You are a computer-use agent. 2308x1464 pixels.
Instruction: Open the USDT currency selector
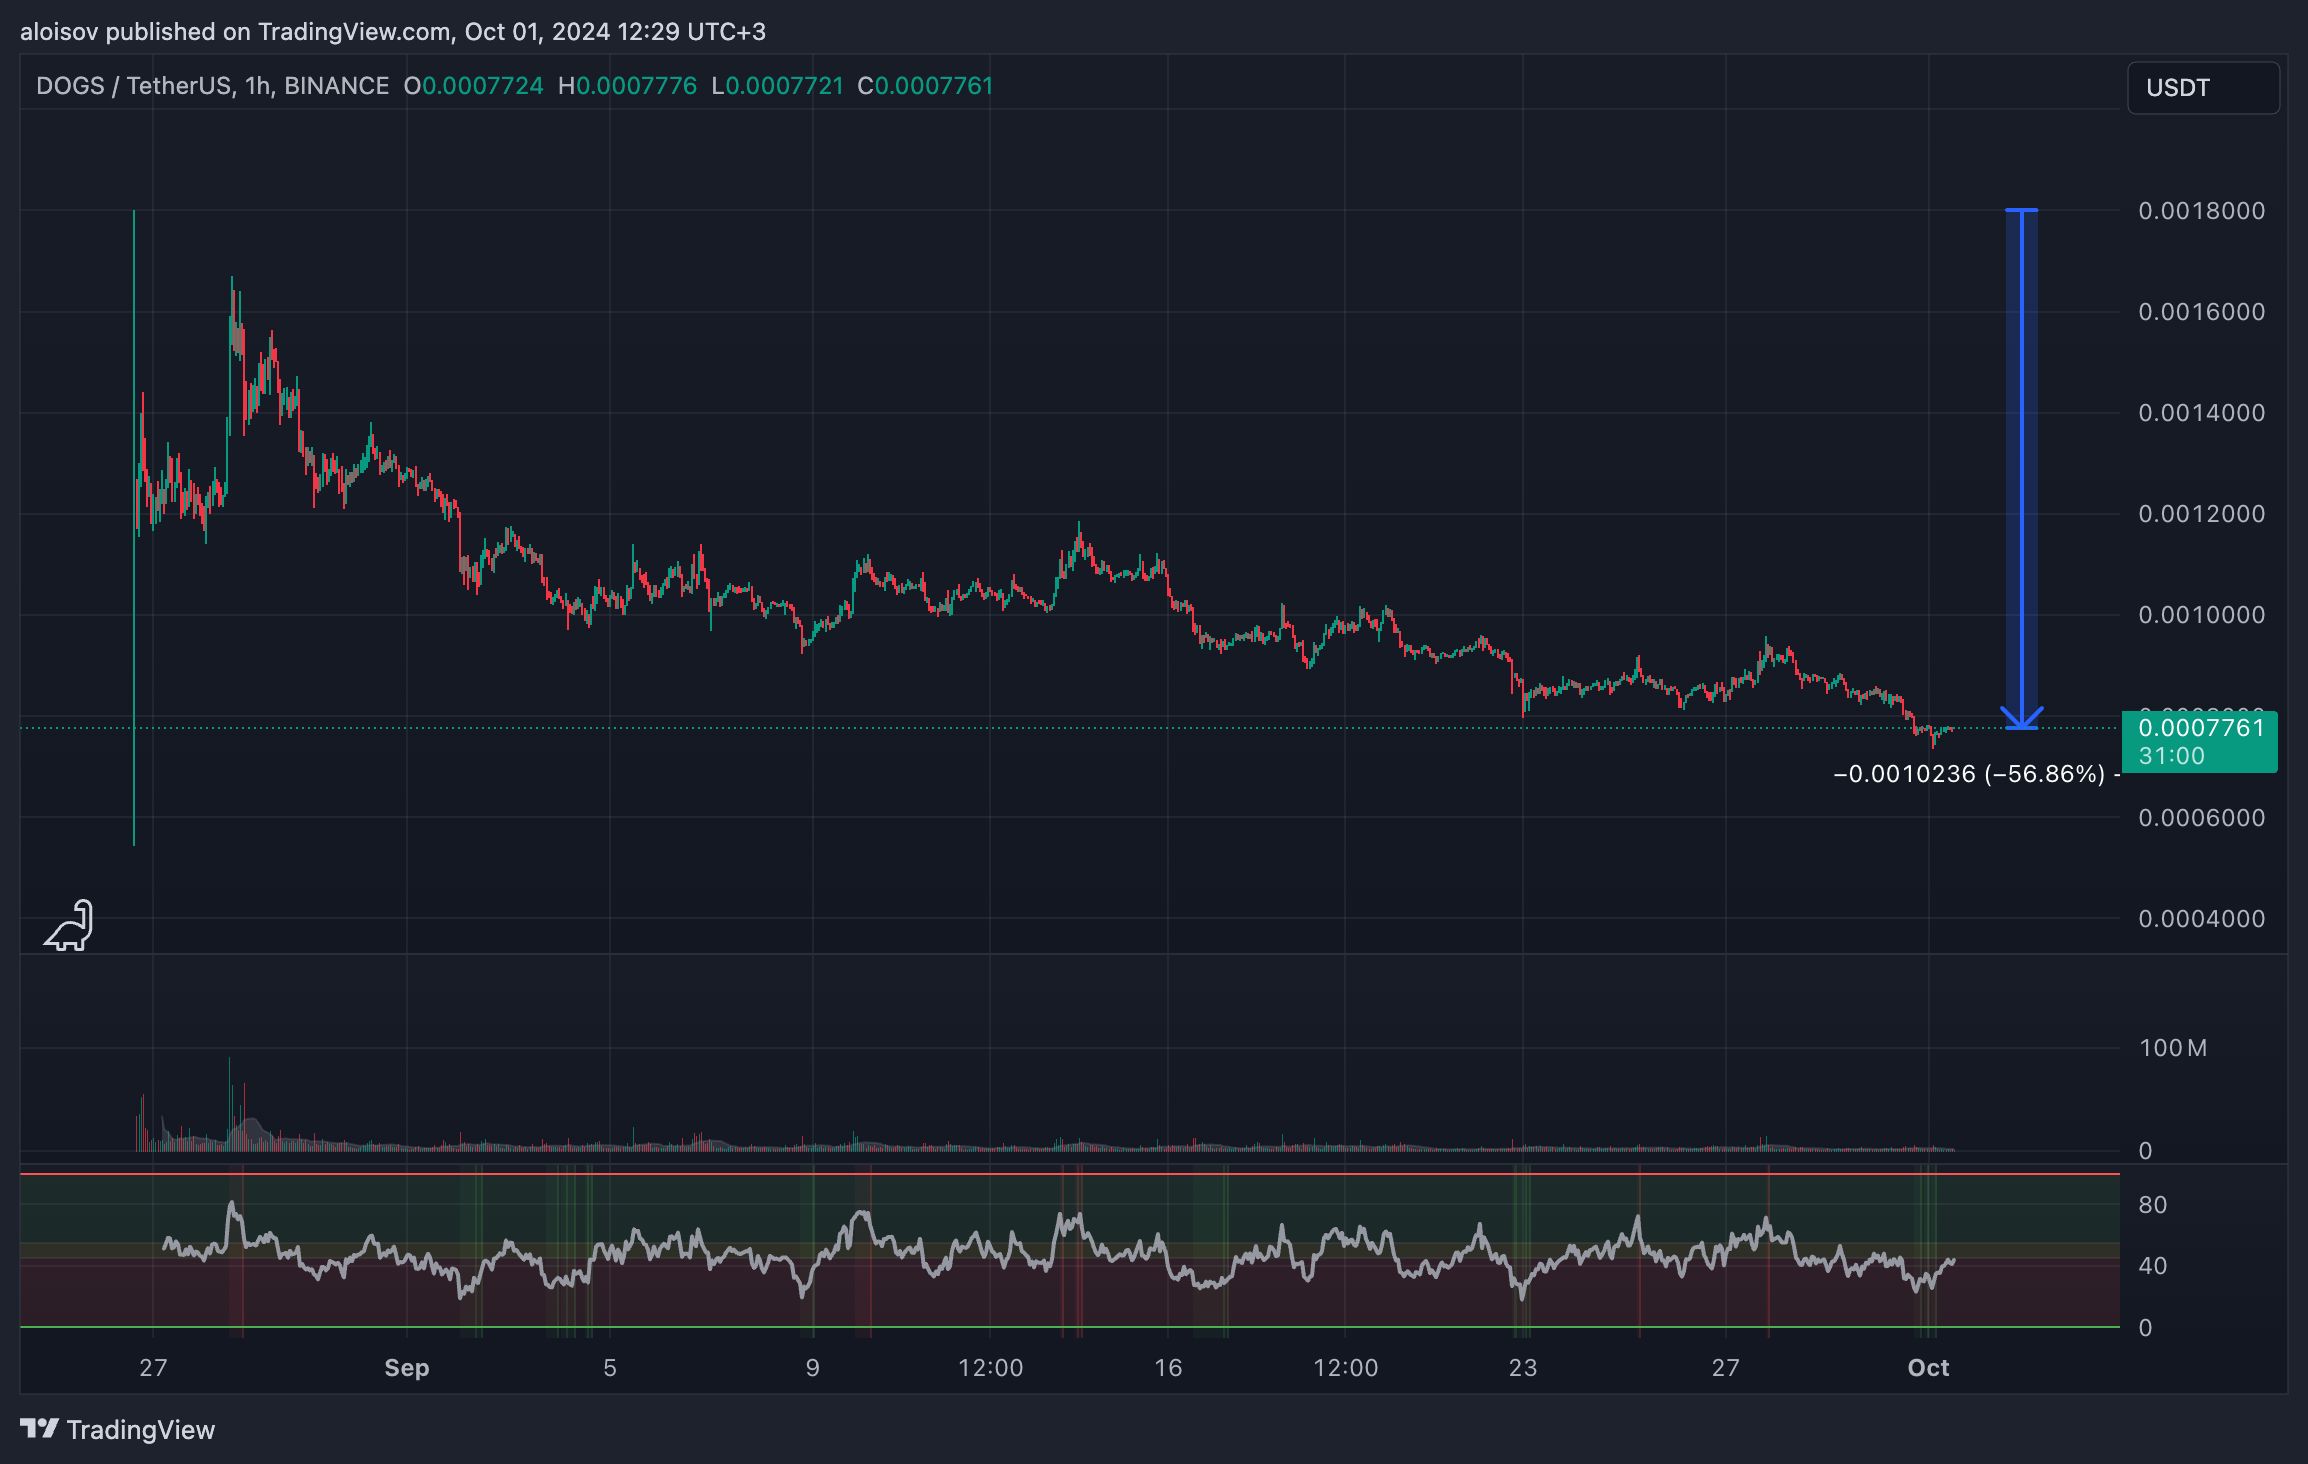pyautogui.click(x=2202, y=88)
